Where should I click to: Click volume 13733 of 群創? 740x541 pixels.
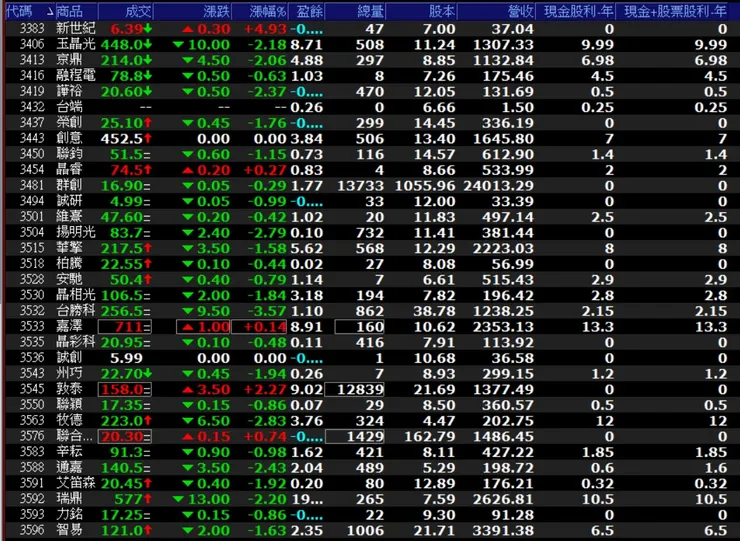click(361, 186)
